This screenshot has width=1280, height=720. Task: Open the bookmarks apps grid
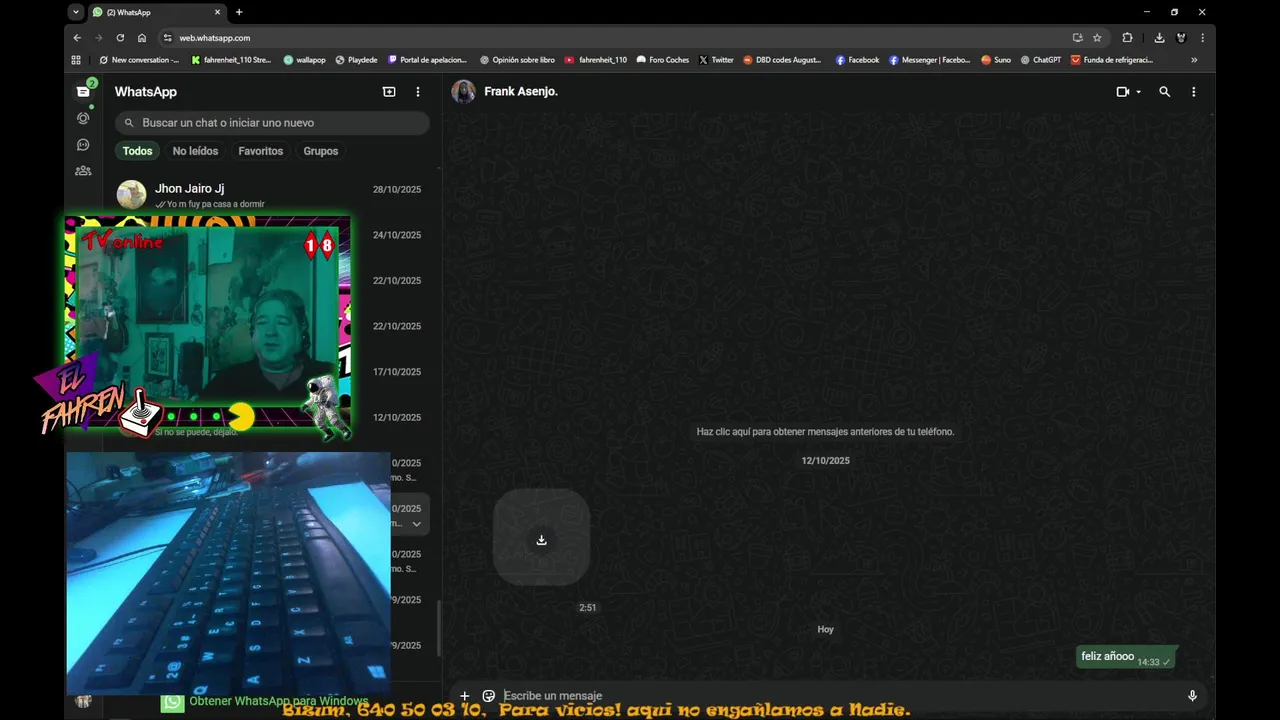[76, 60]
